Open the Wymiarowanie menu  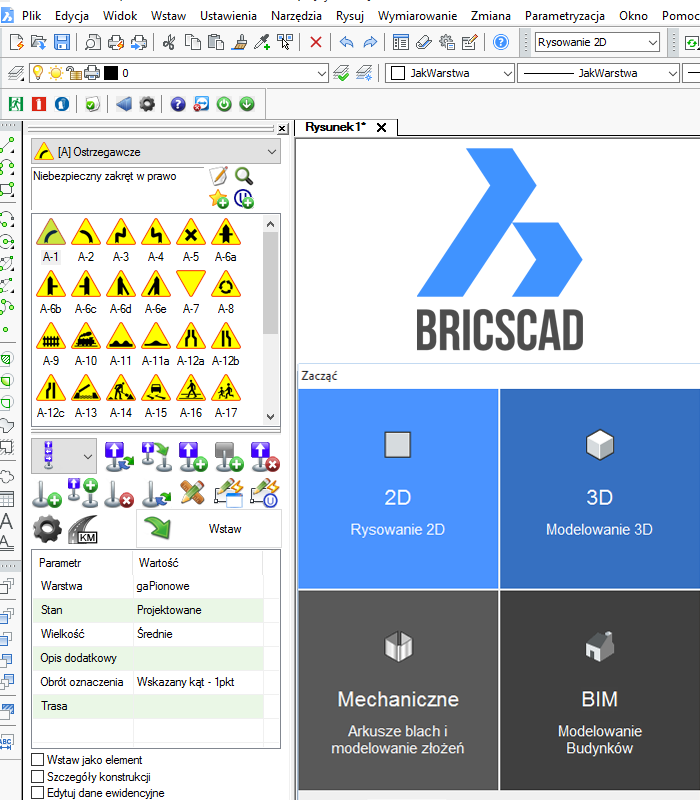(x=417, y=16)
